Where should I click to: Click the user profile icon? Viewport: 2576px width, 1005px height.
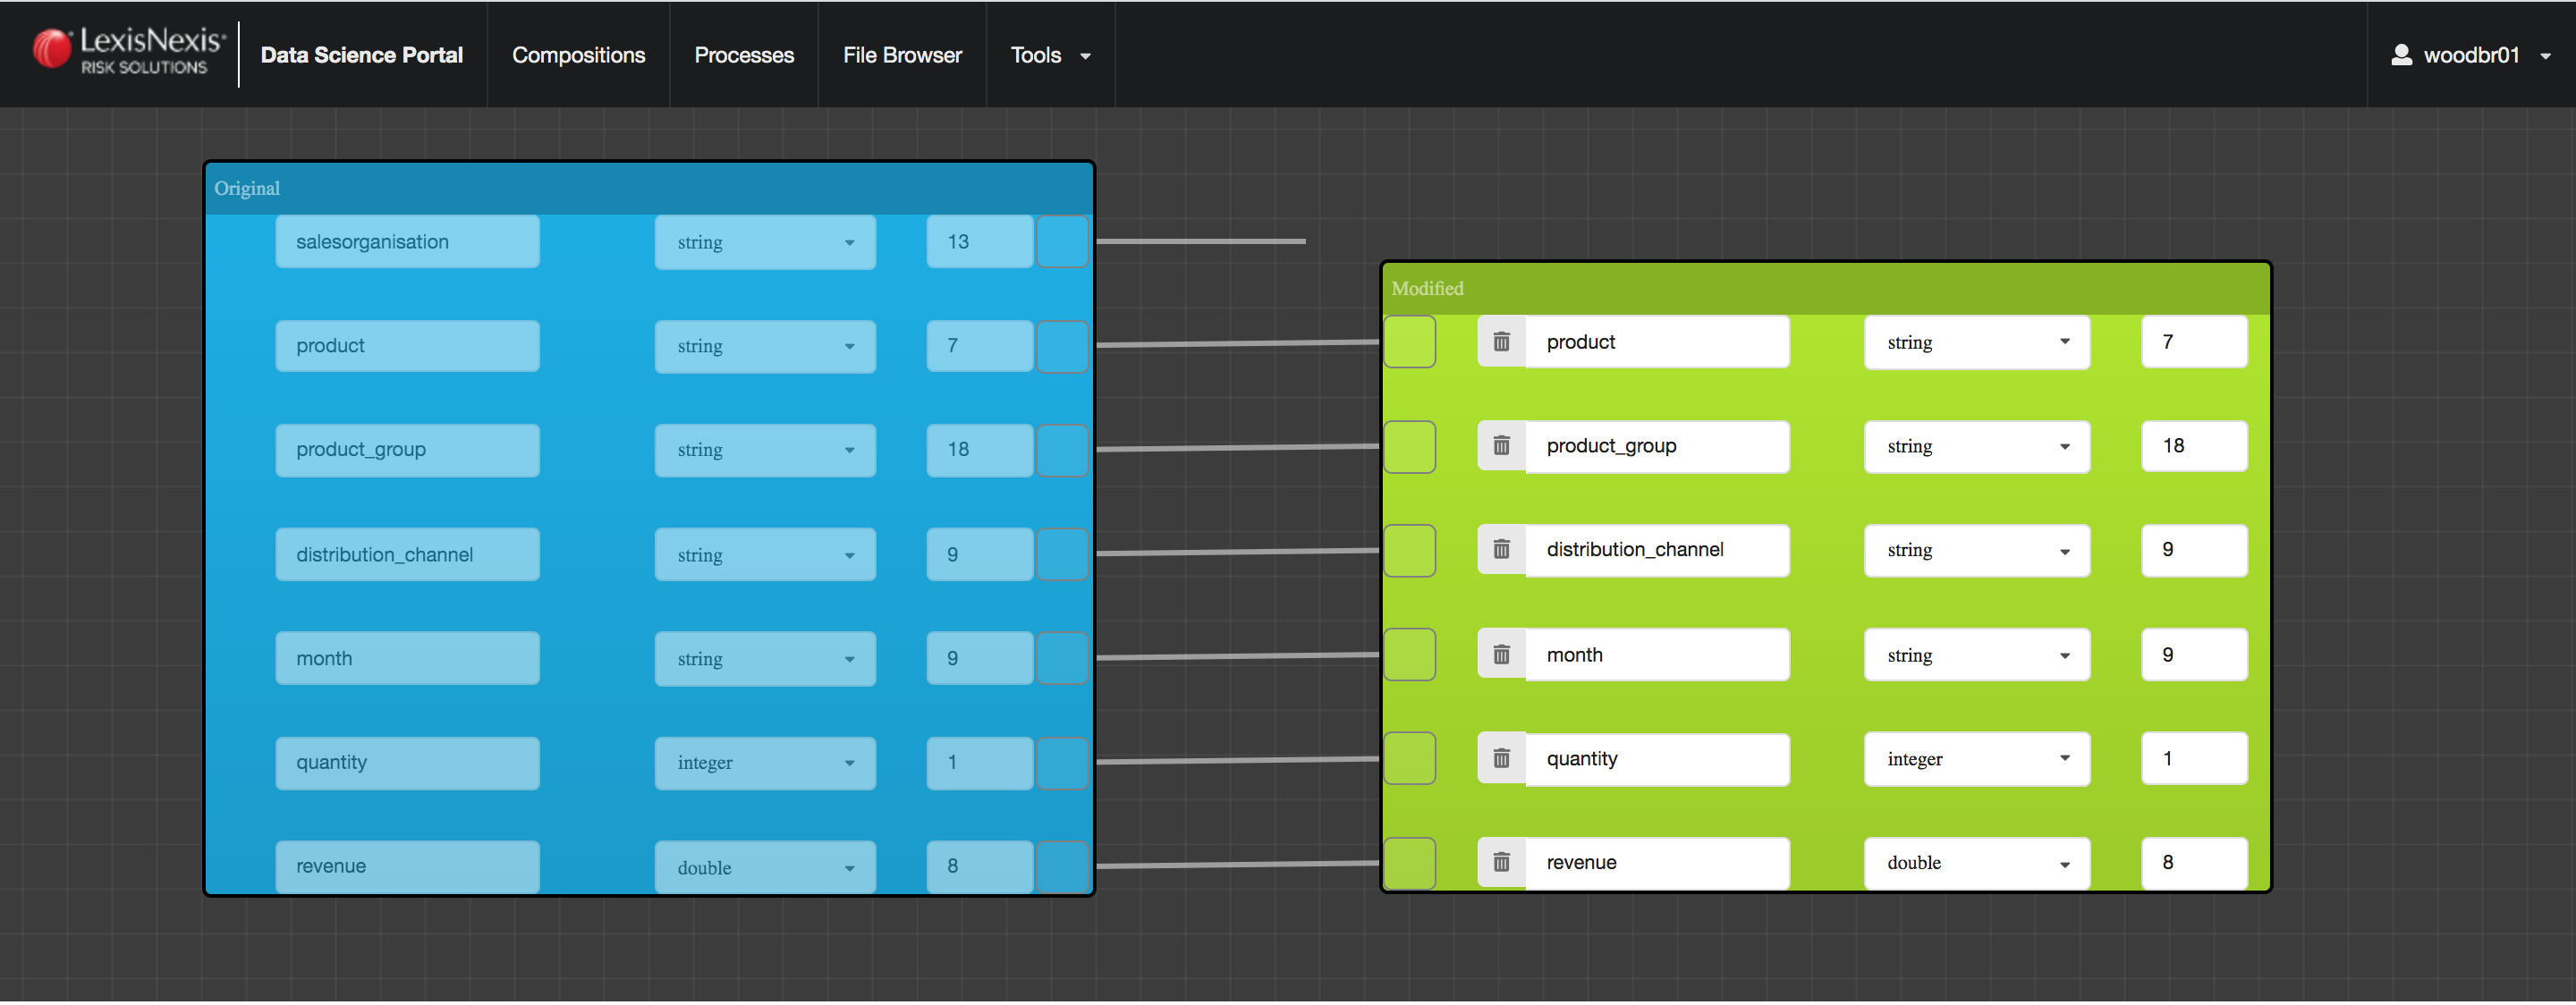(2401, 55)
